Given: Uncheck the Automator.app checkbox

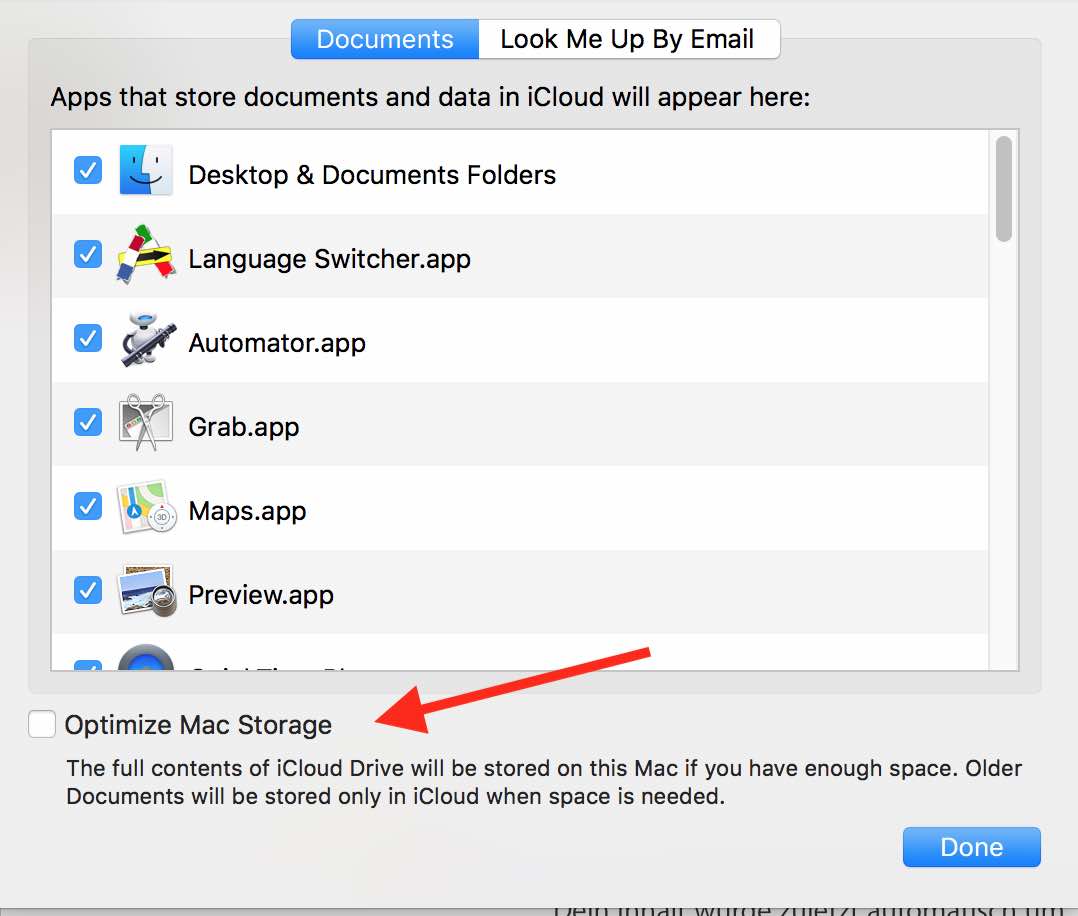Looking at the screenshot, I should point(88,339).
